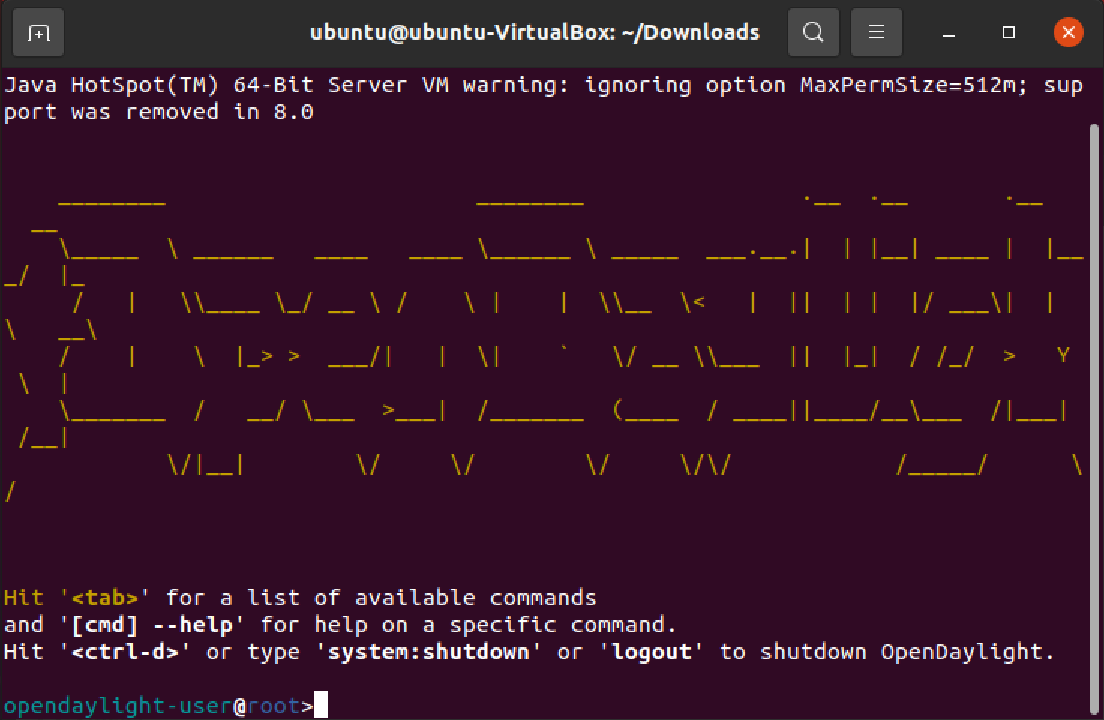The height and width of the screenshot is (720, 1104).
Task: Open the hamburger menu
Action: pyautogui.click(x=876, y=32)
